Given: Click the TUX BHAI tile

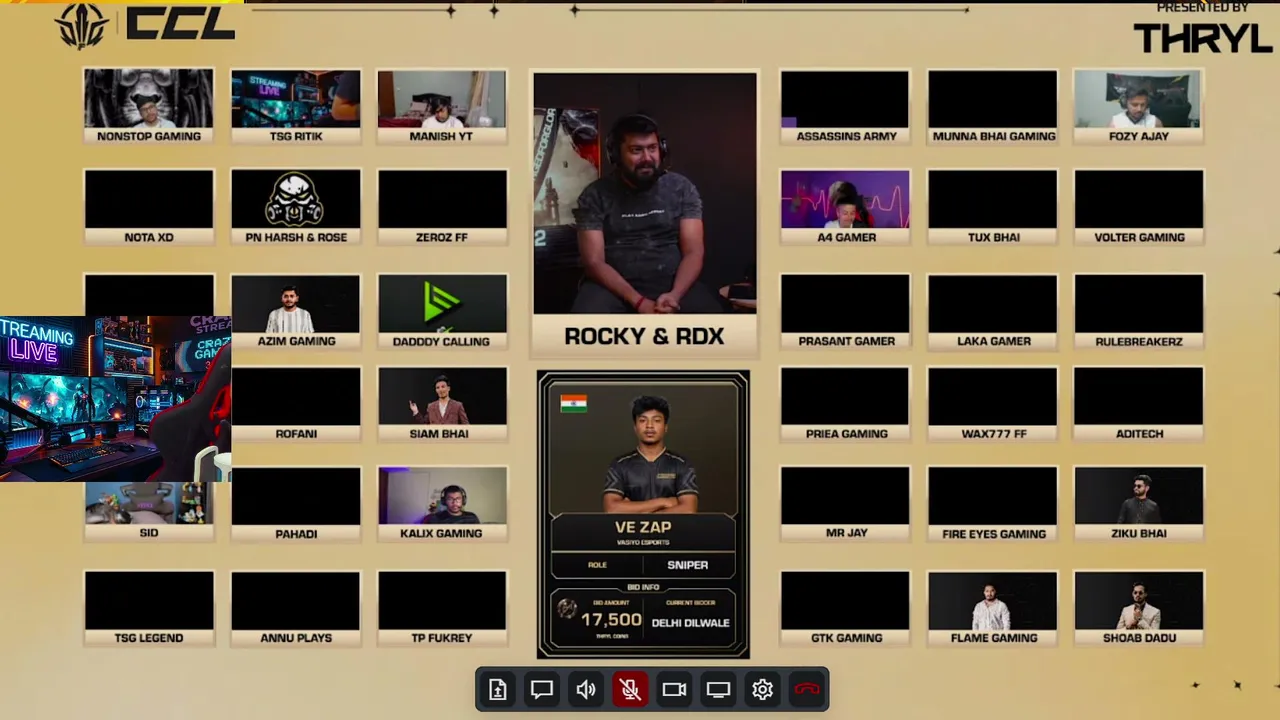Looking at the screenshot, I should coord(992,207).
